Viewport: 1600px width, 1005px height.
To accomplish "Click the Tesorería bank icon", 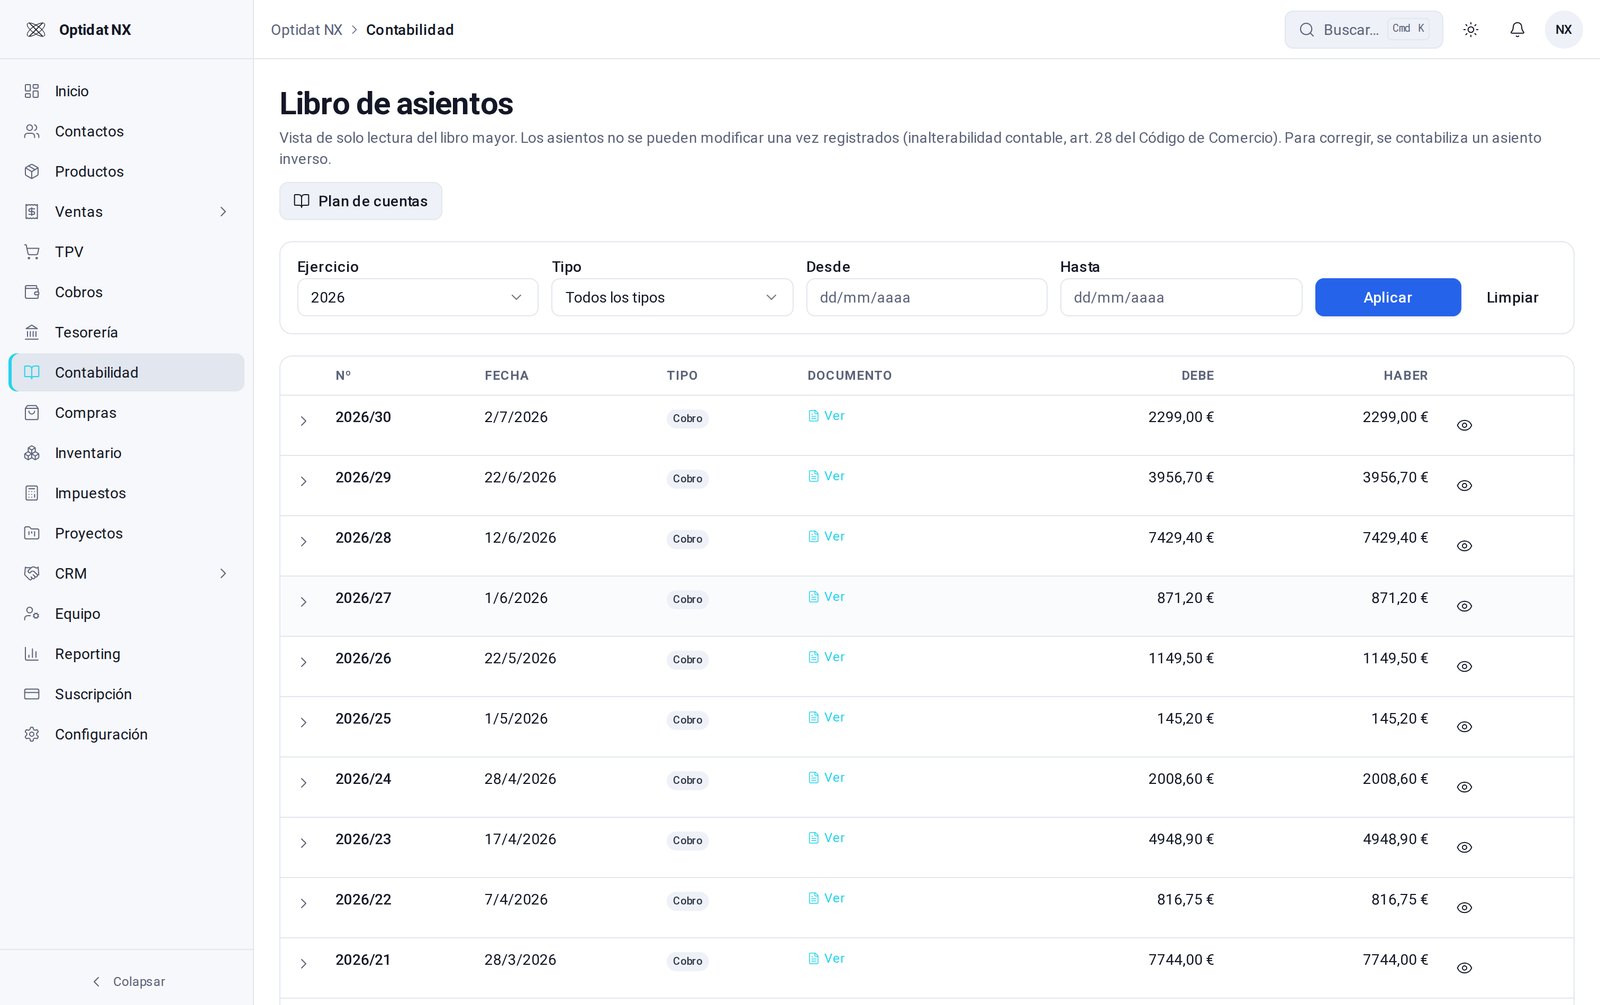I will tap(32, 332).
